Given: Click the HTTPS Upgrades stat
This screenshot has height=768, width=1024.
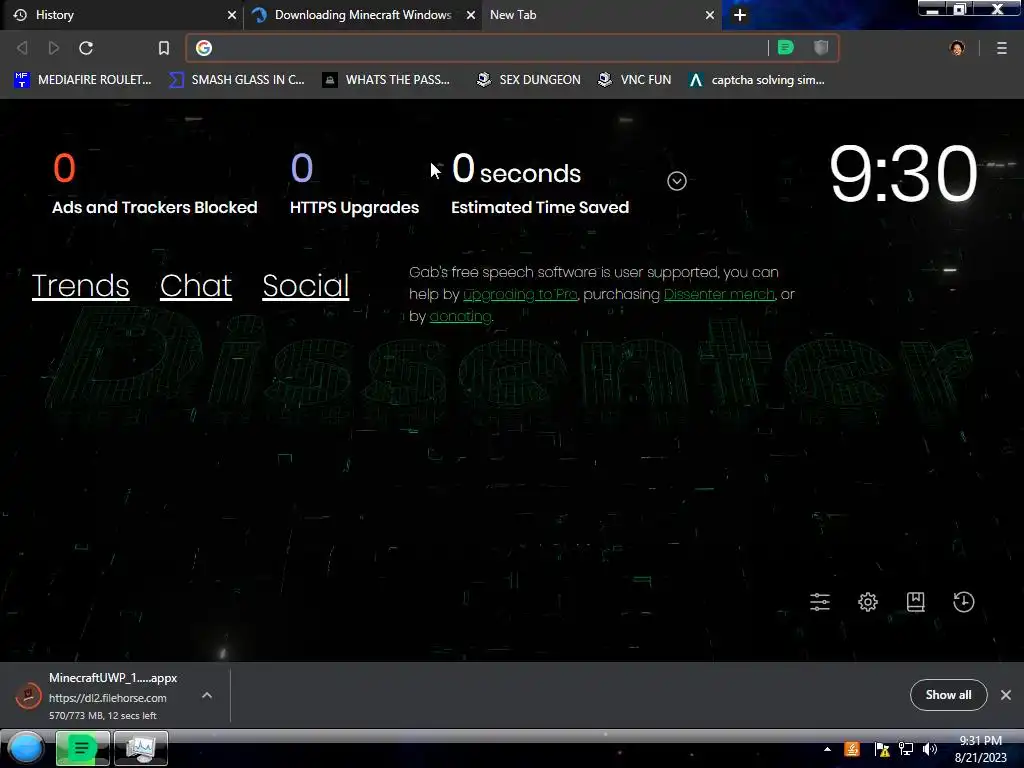Looking at the screenshot, I should [x=354, y=183].
